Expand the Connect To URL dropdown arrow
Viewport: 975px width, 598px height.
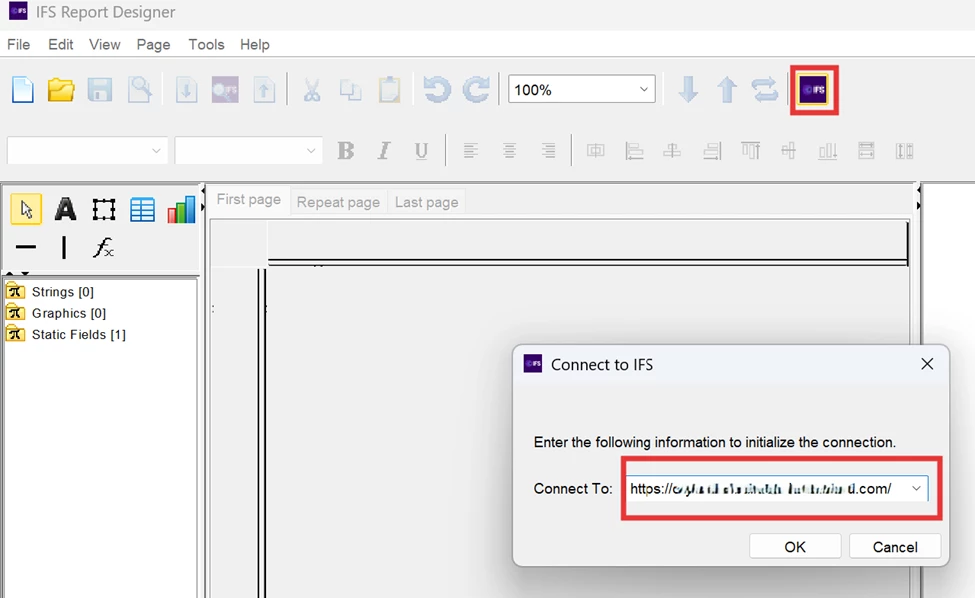916,489
